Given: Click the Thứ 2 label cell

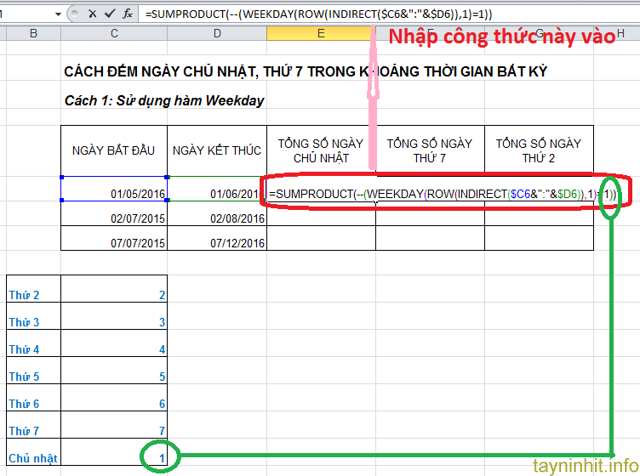Looking at the screenshot, I should [33, 294].
